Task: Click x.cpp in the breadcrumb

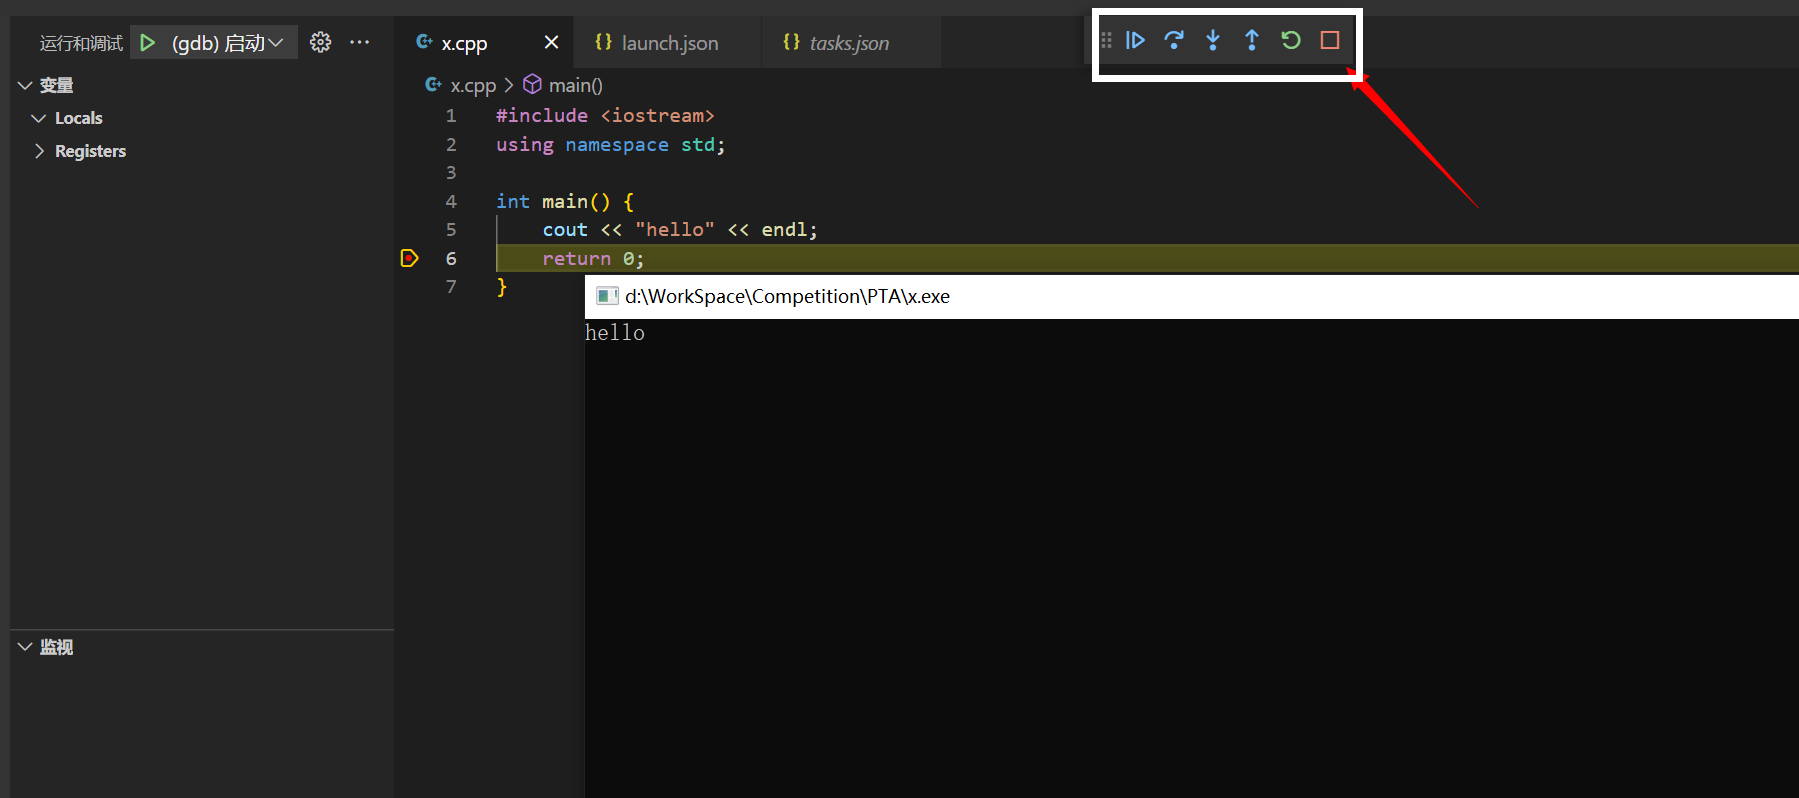Action: click(x=473, y=86)
